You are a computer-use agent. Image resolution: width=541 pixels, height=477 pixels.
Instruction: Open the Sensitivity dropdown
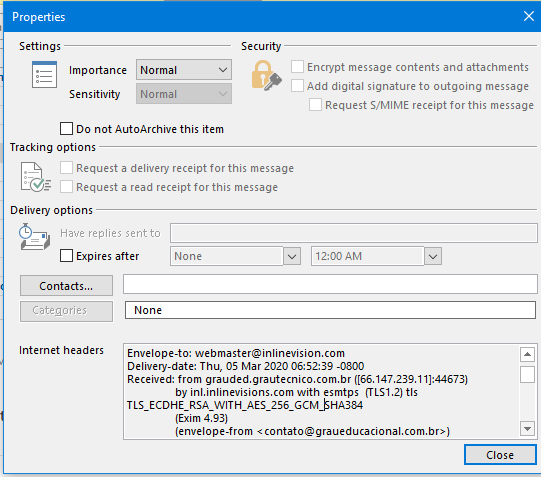click(184, 94)
